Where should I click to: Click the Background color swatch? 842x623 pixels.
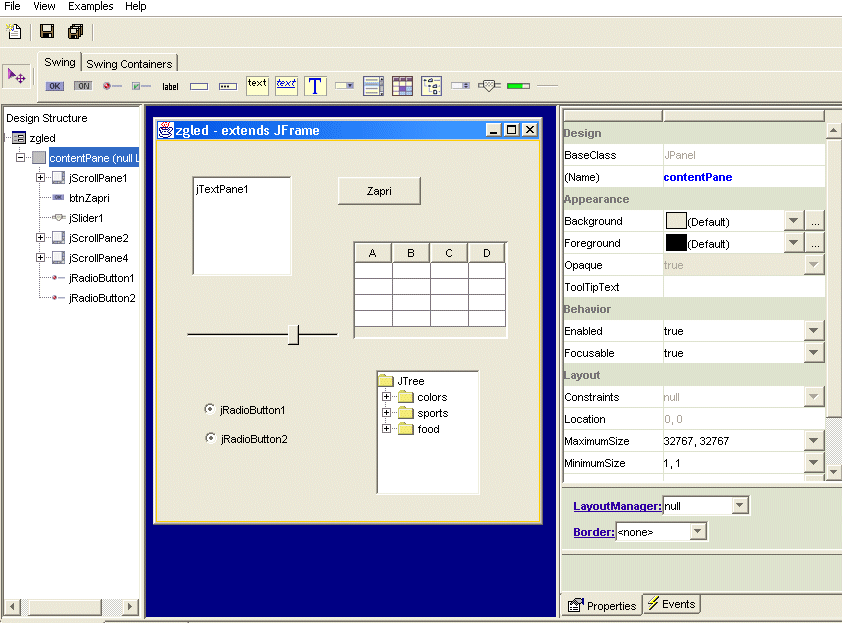click(x=676, y=221)
